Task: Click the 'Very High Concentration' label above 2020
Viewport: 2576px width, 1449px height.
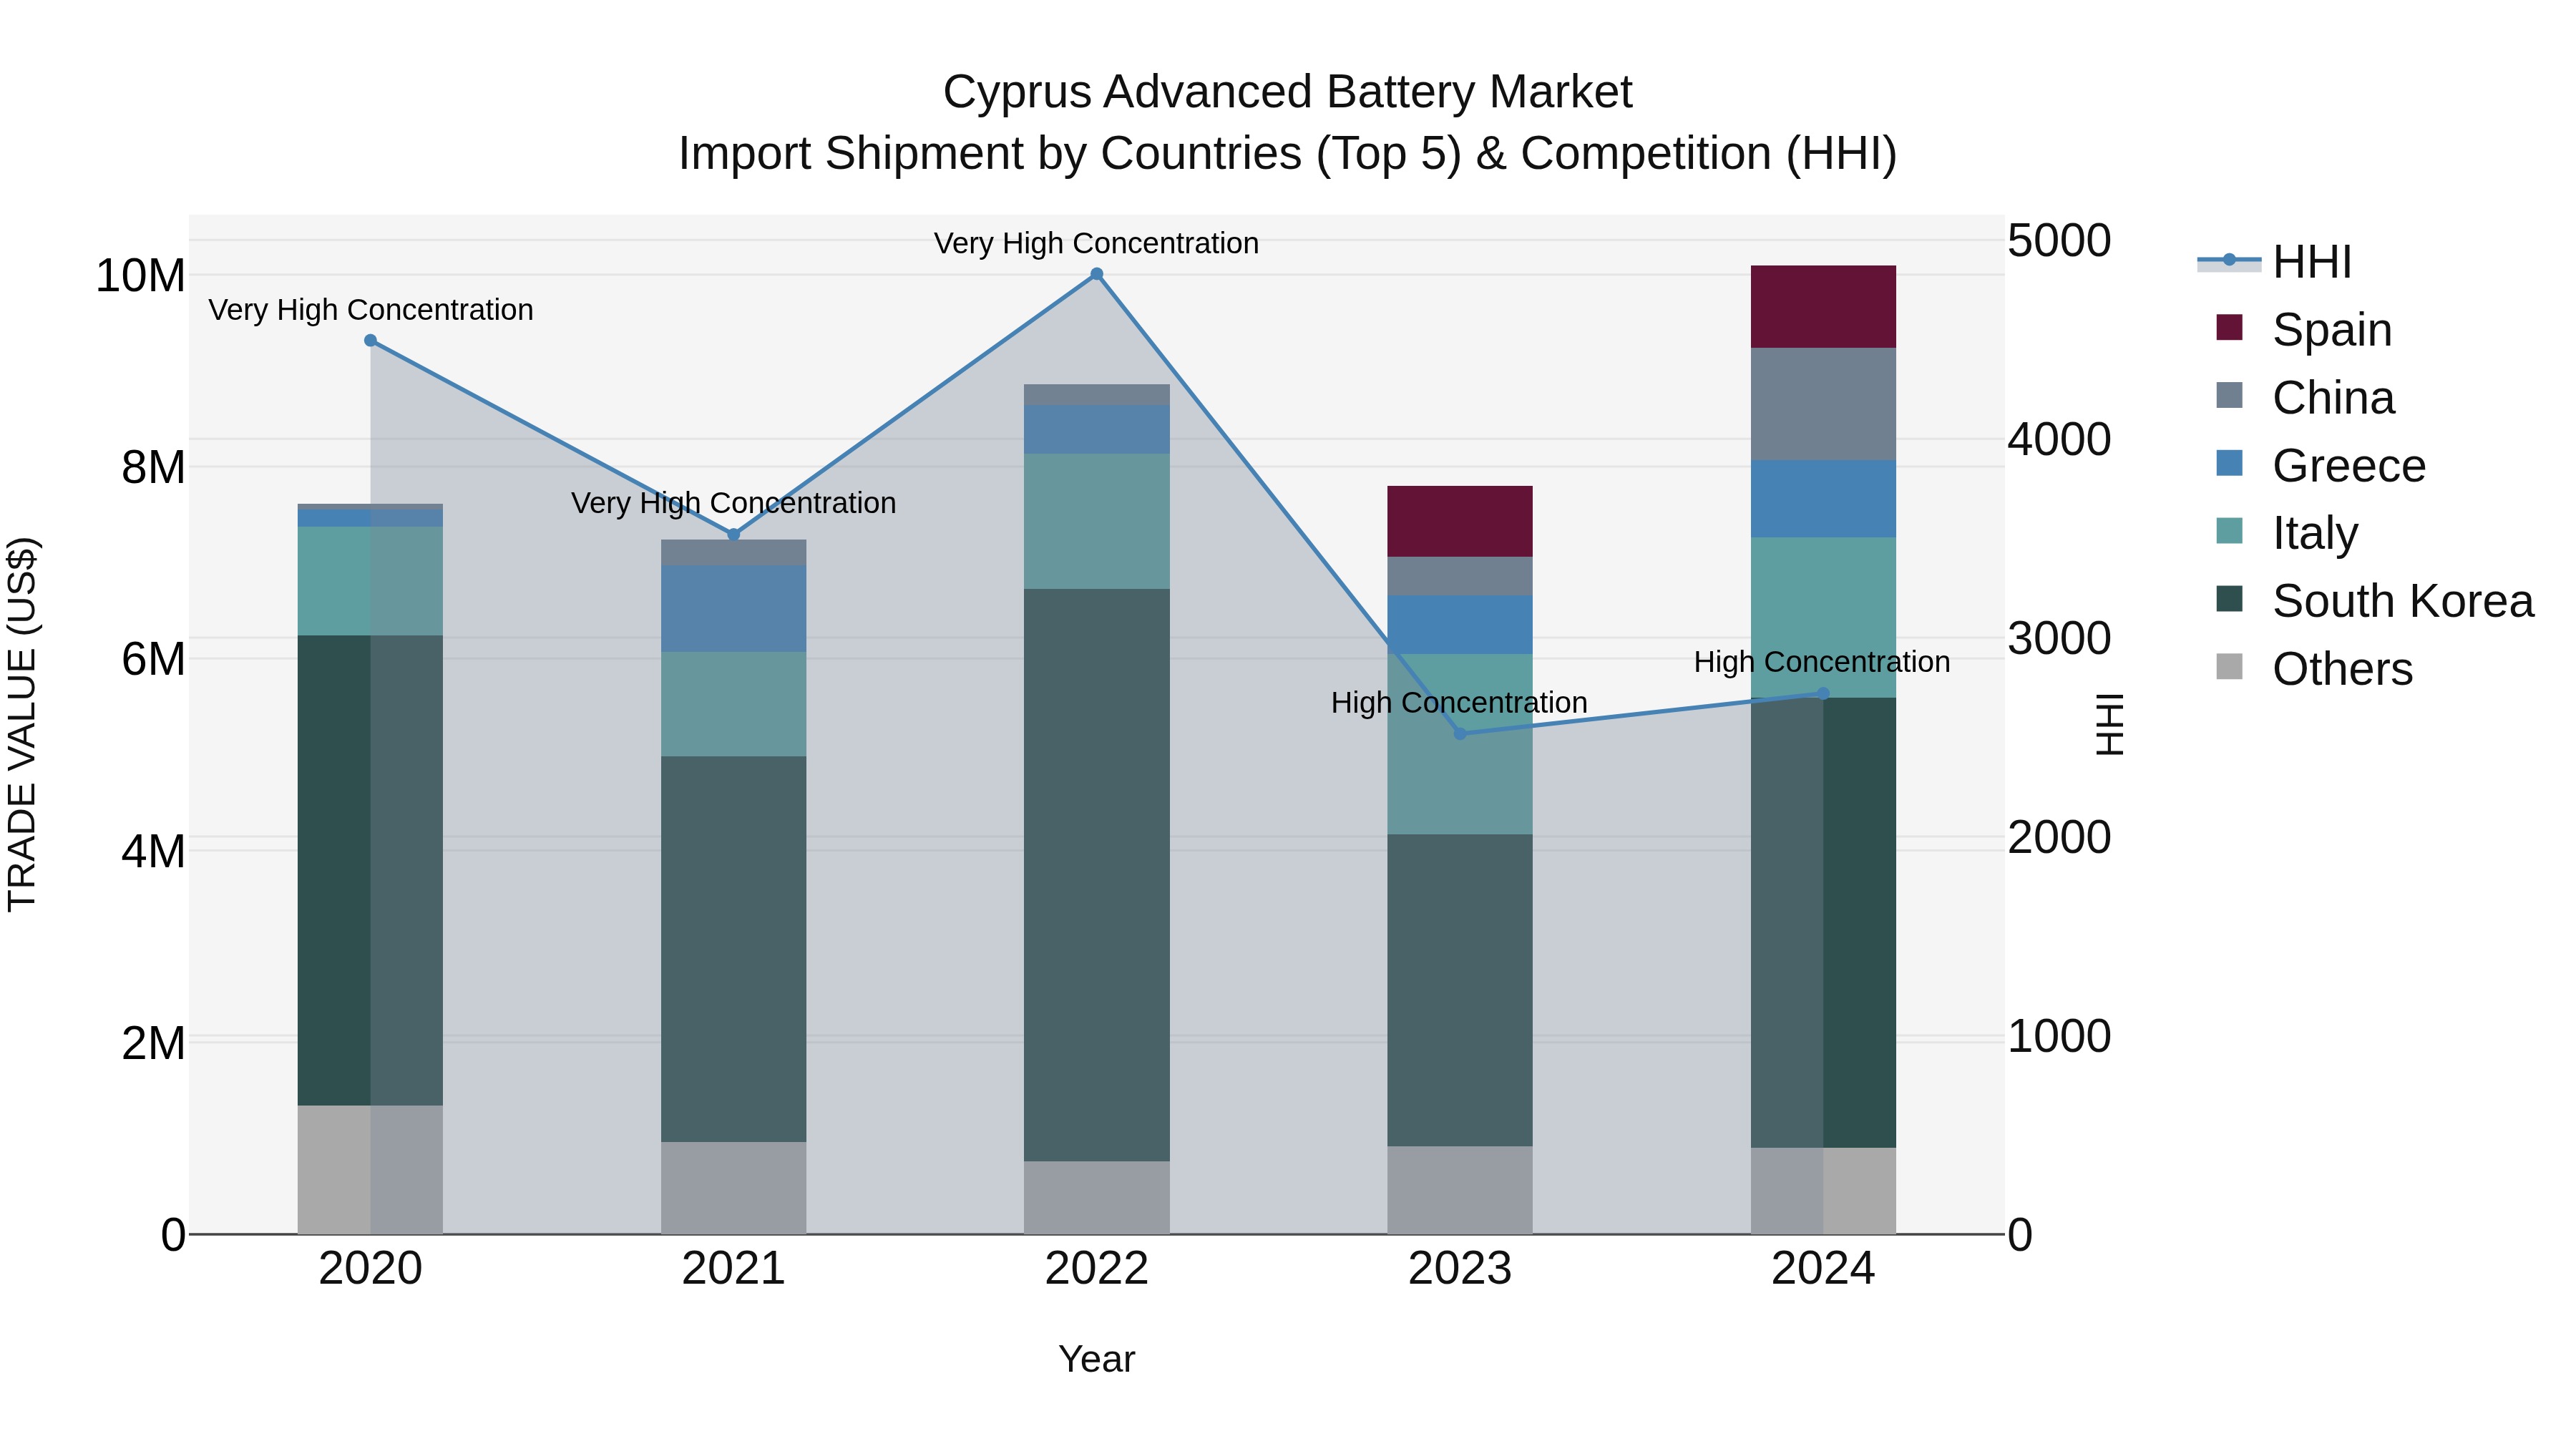Action: coord(371,310)
